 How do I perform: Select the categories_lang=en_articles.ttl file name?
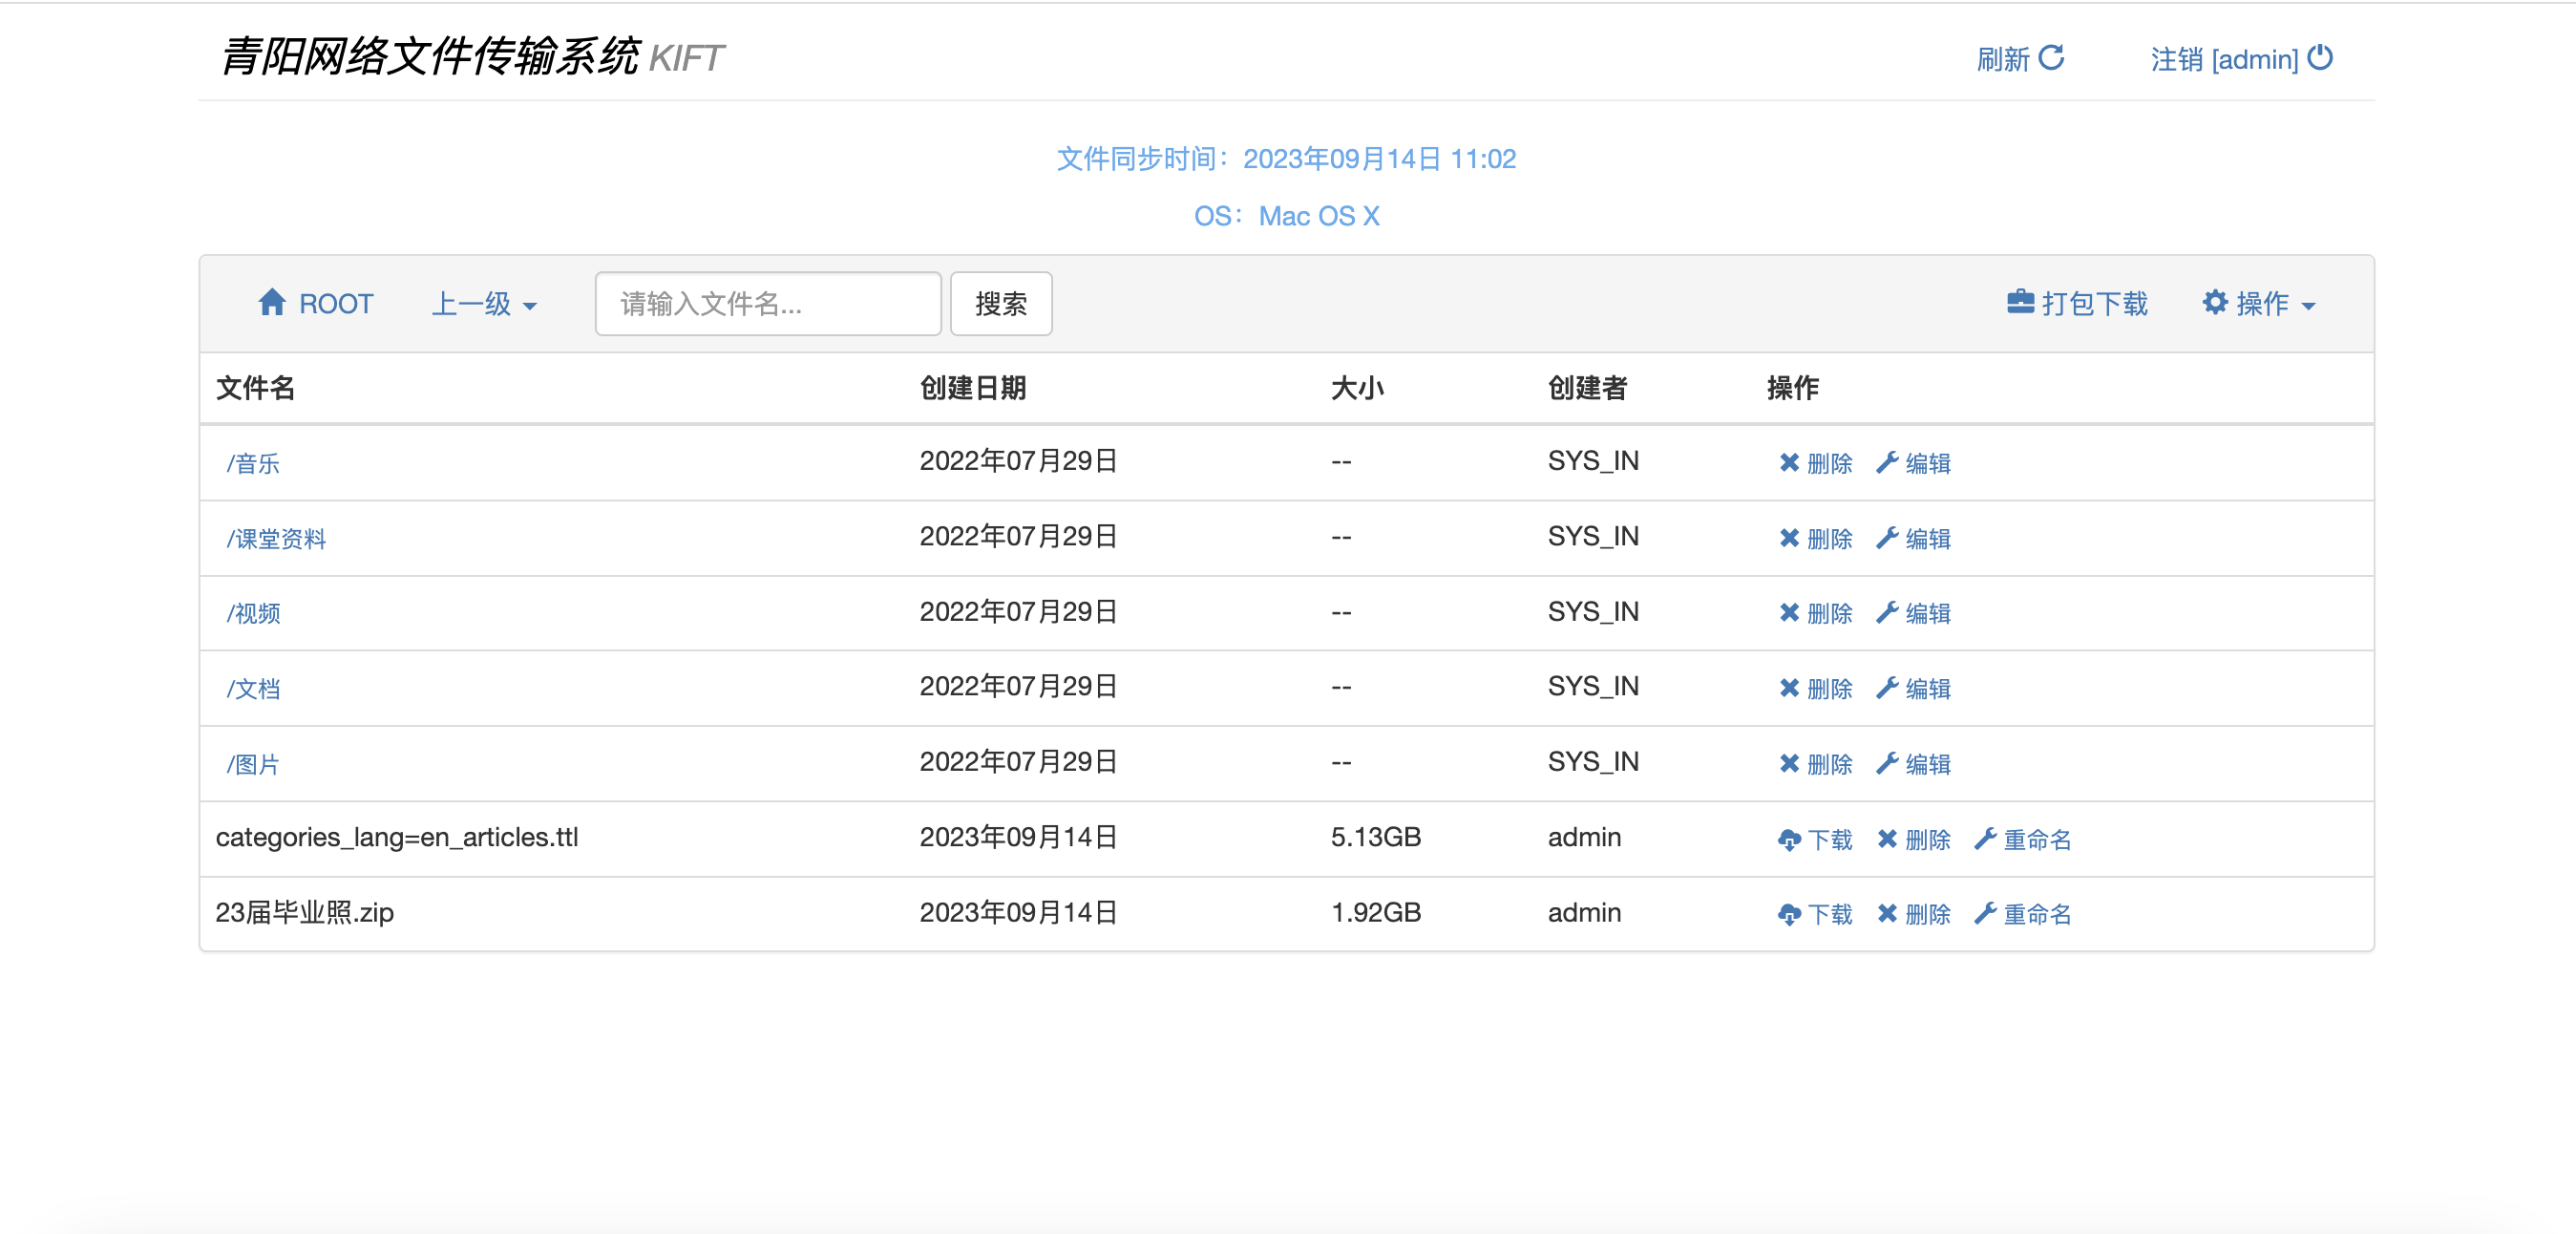tap(397, 838)
